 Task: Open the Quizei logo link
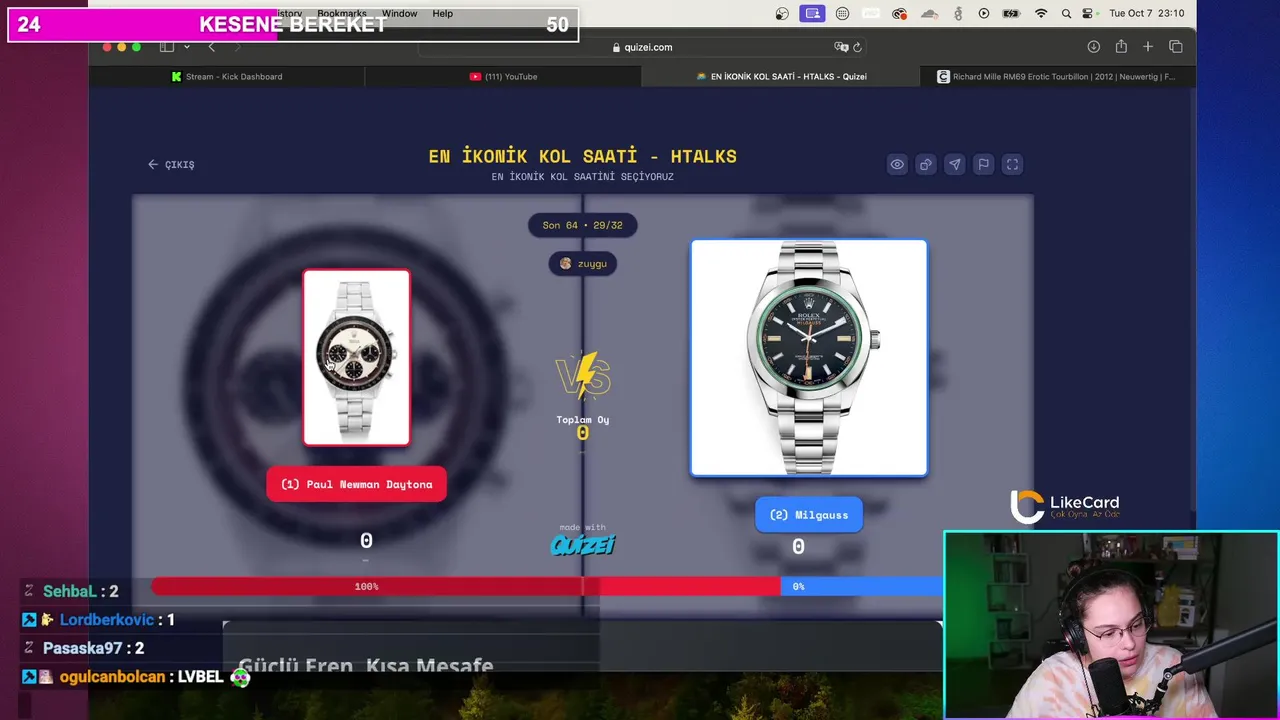pyautogui.click(x=583, y=544)
